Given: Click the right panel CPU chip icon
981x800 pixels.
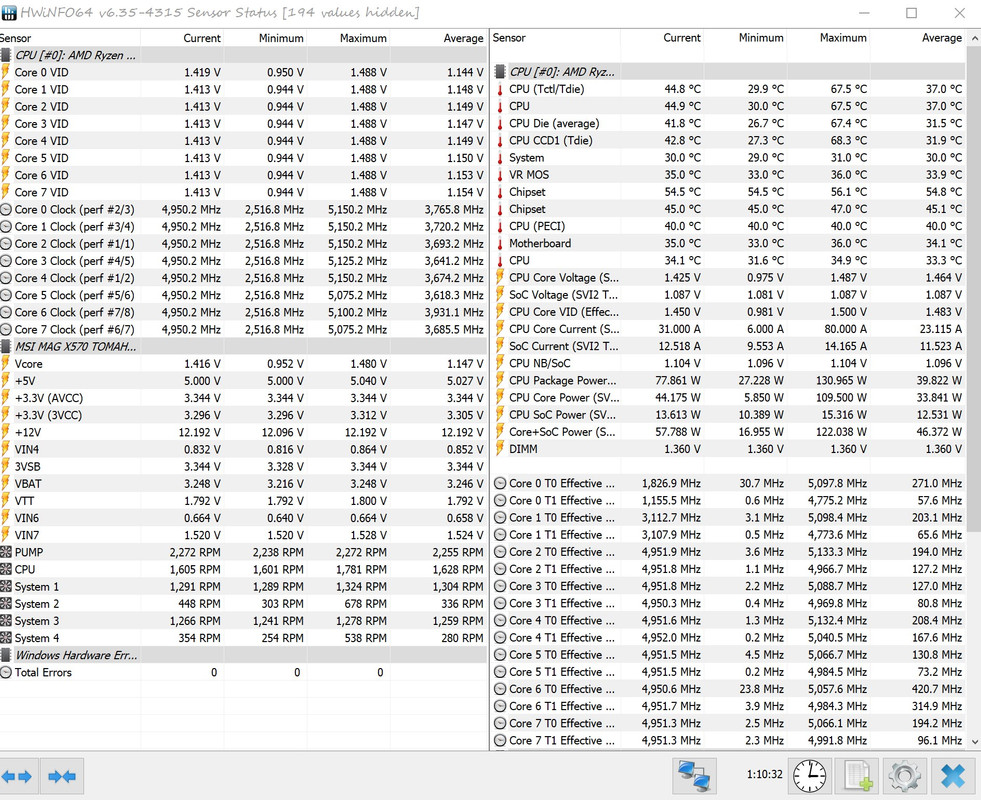Looking at the screenshot, I should 500,72.
